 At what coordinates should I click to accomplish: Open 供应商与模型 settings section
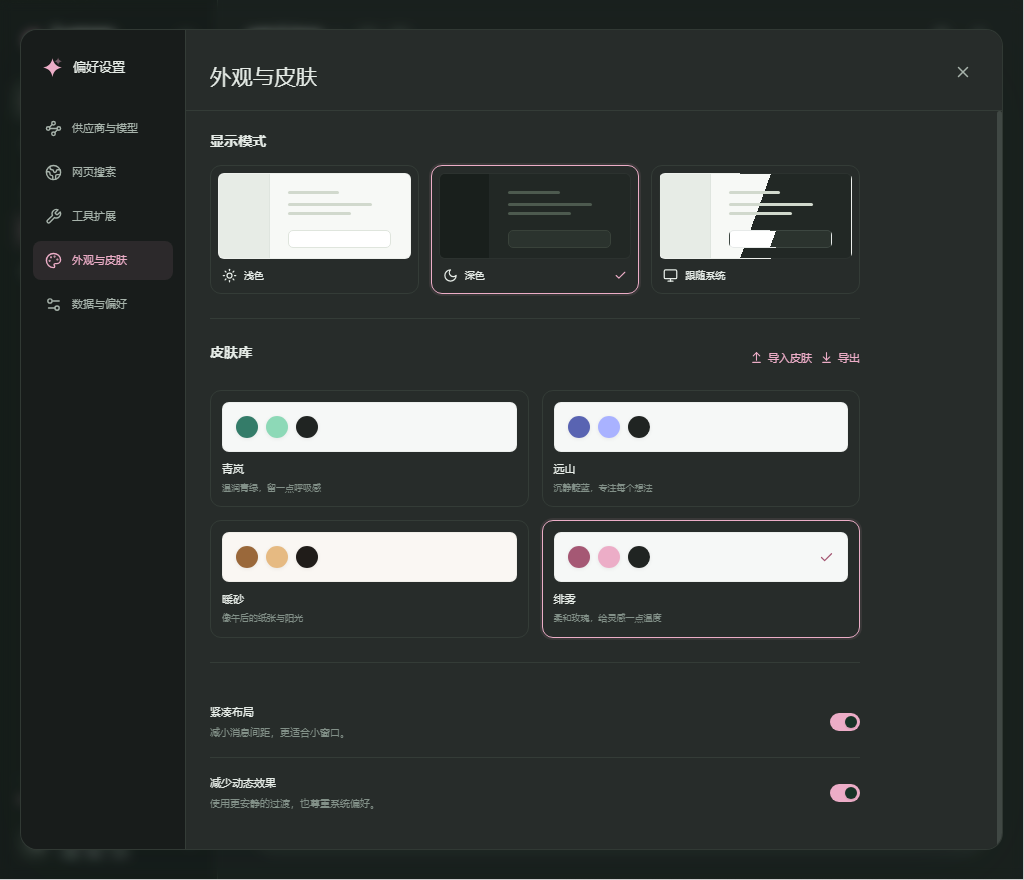tap(103, 128)
